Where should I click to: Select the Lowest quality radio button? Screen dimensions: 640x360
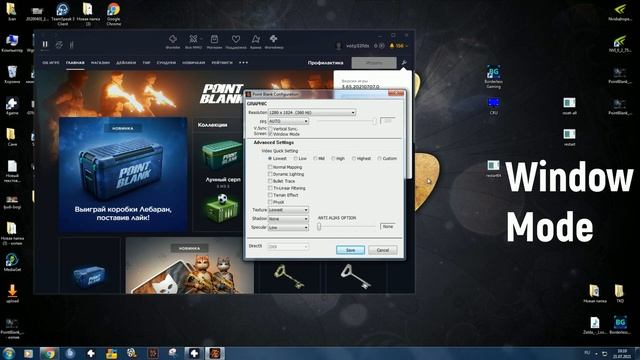(x=270, y=158)
